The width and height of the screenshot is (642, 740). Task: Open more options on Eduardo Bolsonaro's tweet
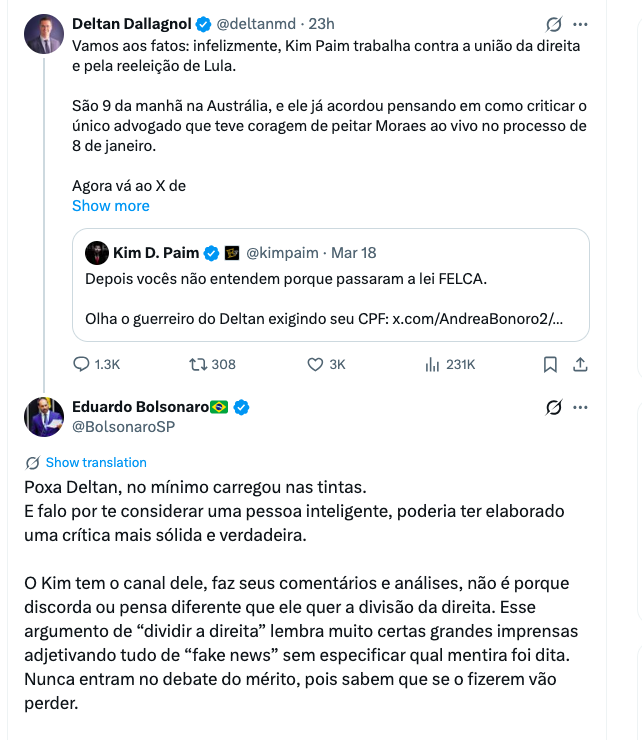pos(579,408)
